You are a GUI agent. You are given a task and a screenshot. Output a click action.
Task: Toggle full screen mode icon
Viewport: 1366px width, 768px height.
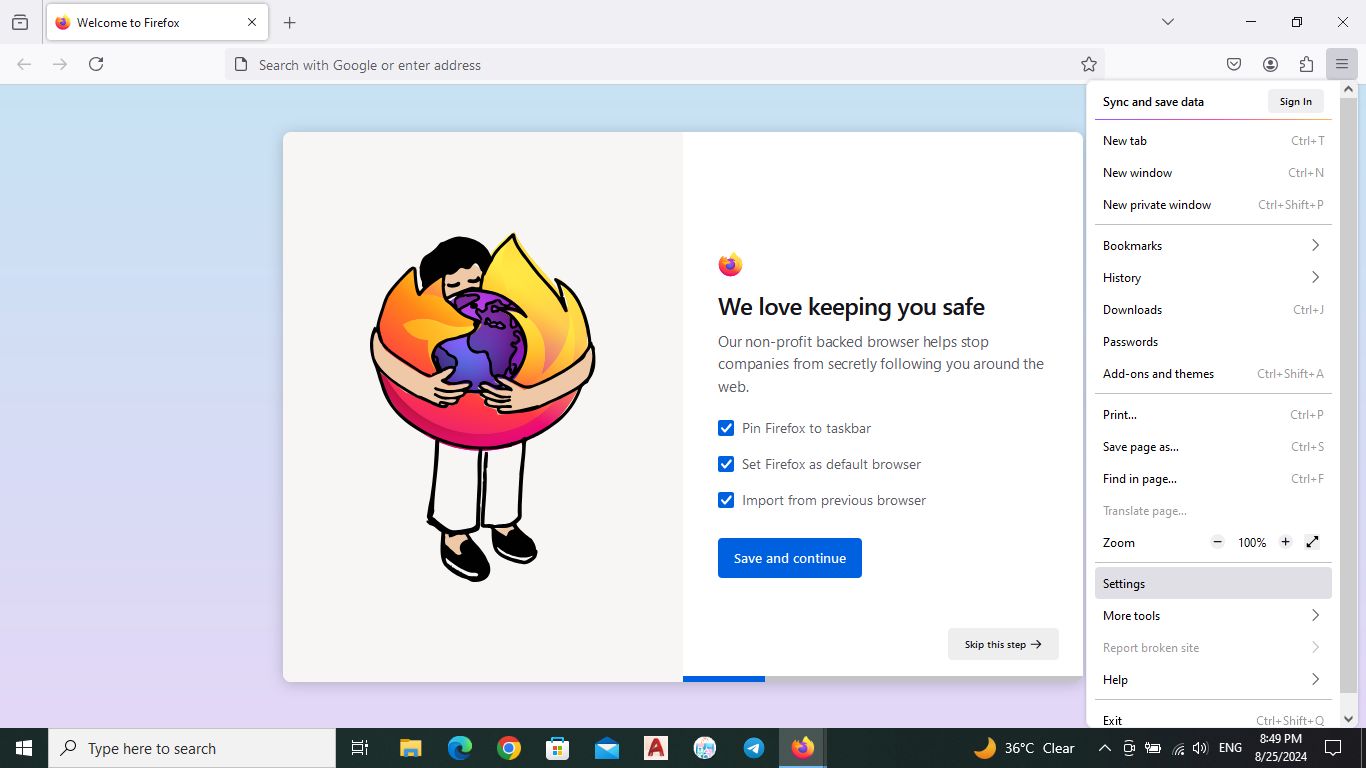point(1313,542)
